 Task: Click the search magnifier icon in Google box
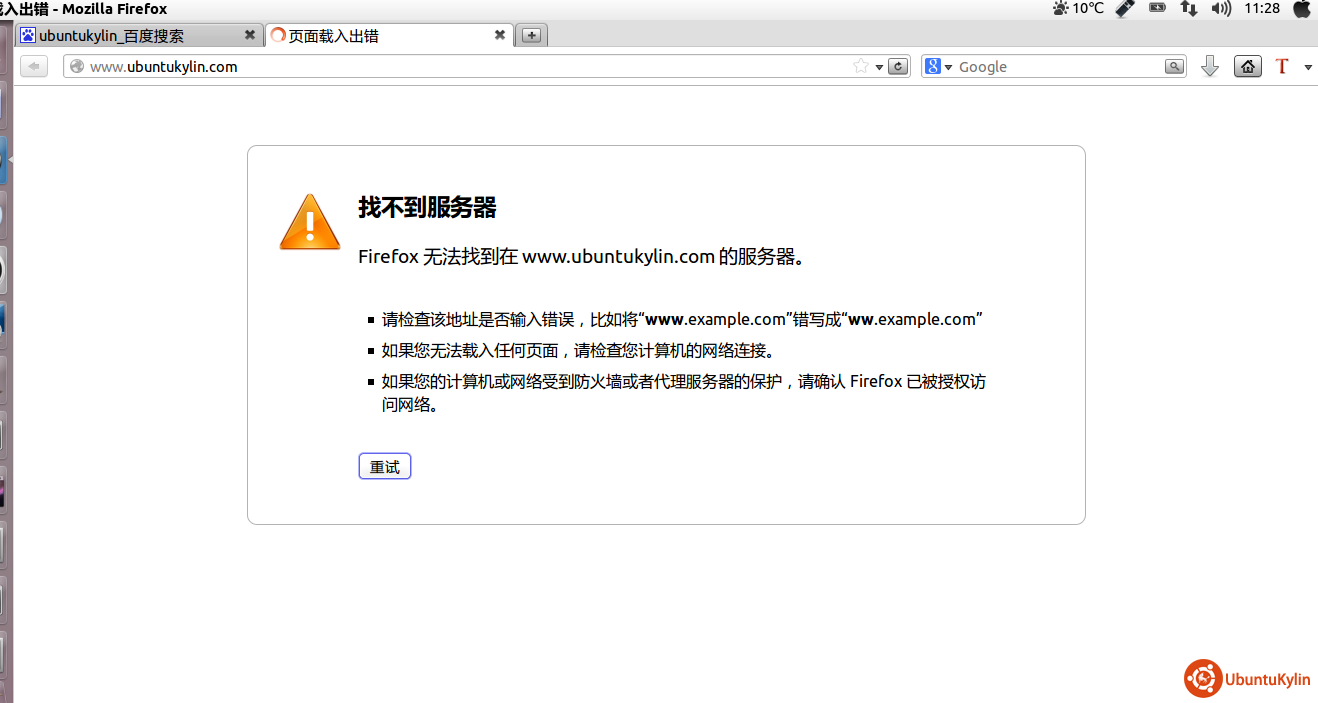(x=1174, y=67)
